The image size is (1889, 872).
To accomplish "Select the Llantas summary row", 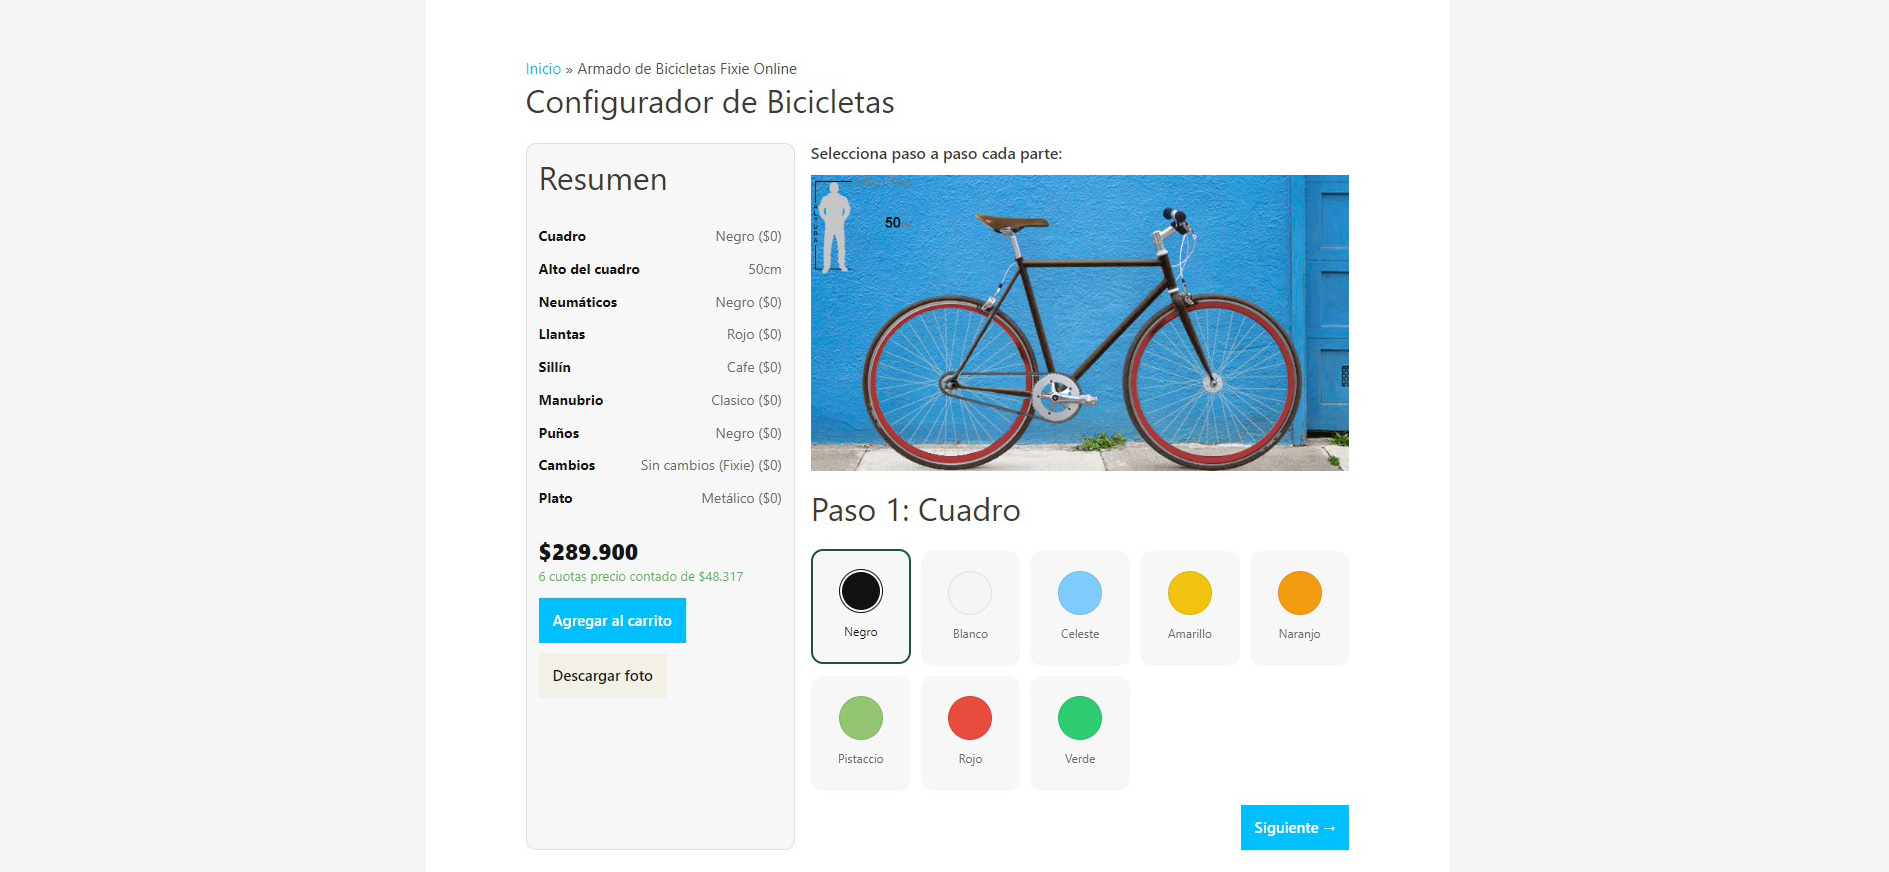I will [660, 334].
